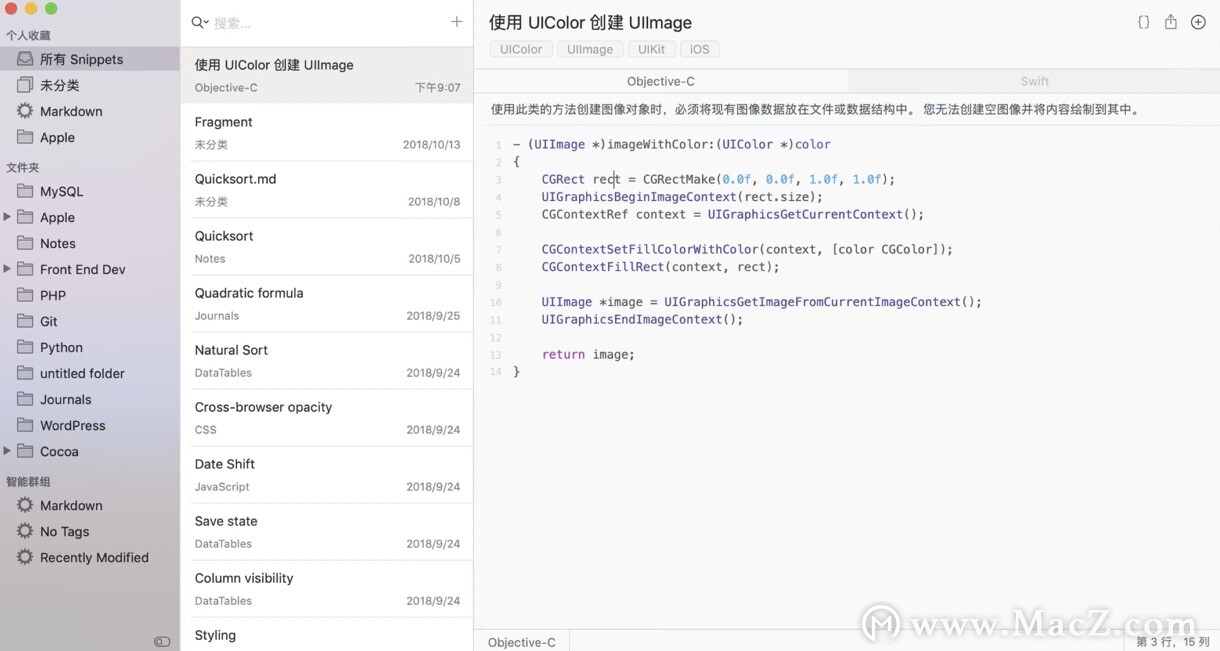Toggle the sidebar switch at bottom left
Viewport: 1220px width, 651px height.
pos(162,641)
